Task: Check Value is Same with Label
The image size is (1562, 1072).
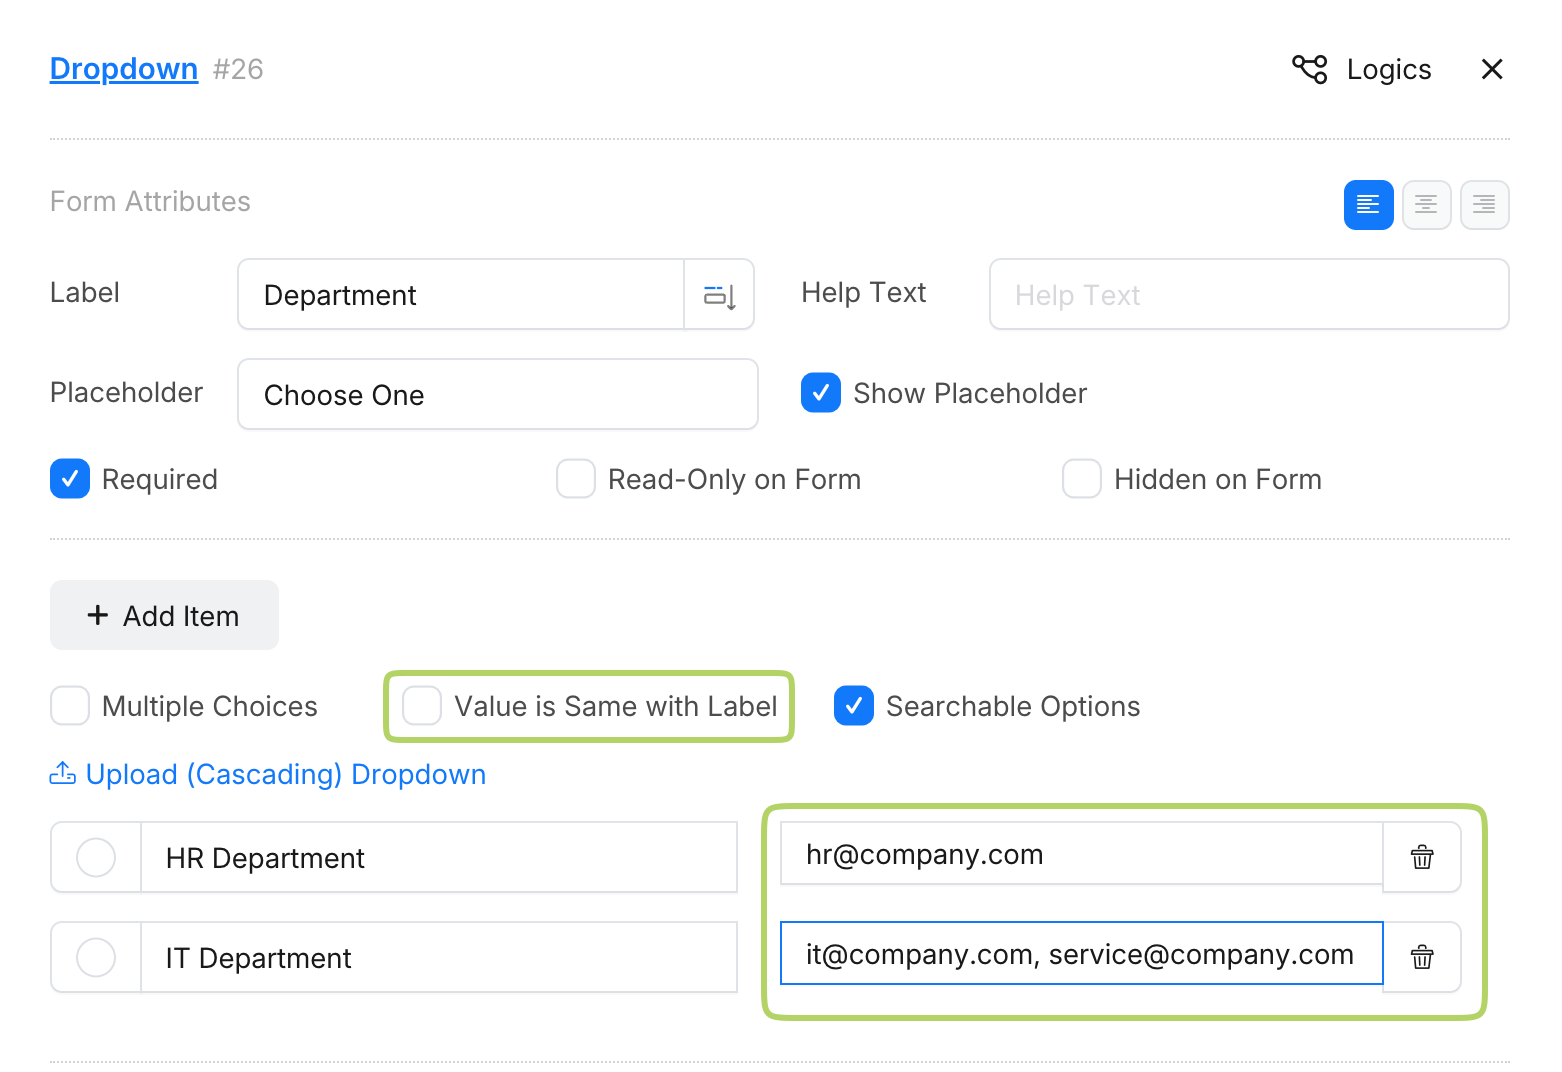Action: 422,706
